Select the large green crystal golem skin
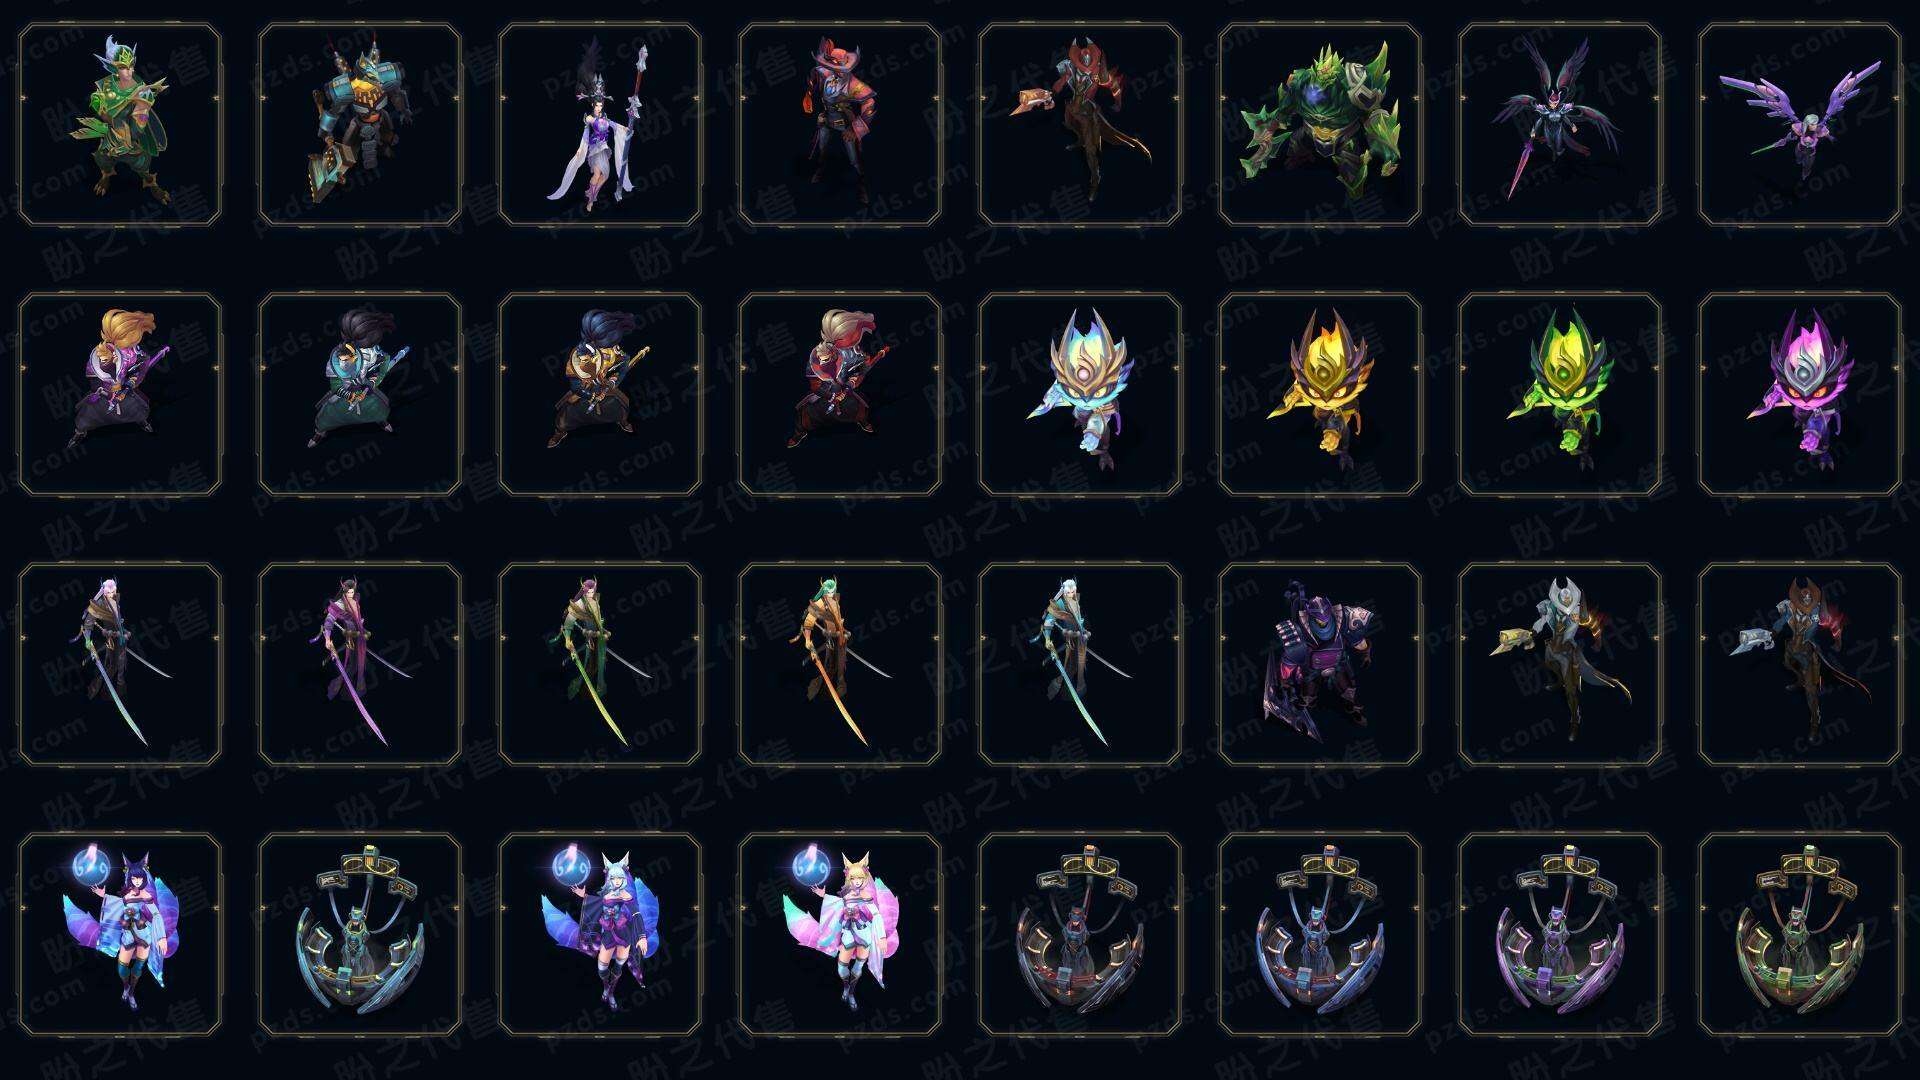 (x=1320, y=125)
